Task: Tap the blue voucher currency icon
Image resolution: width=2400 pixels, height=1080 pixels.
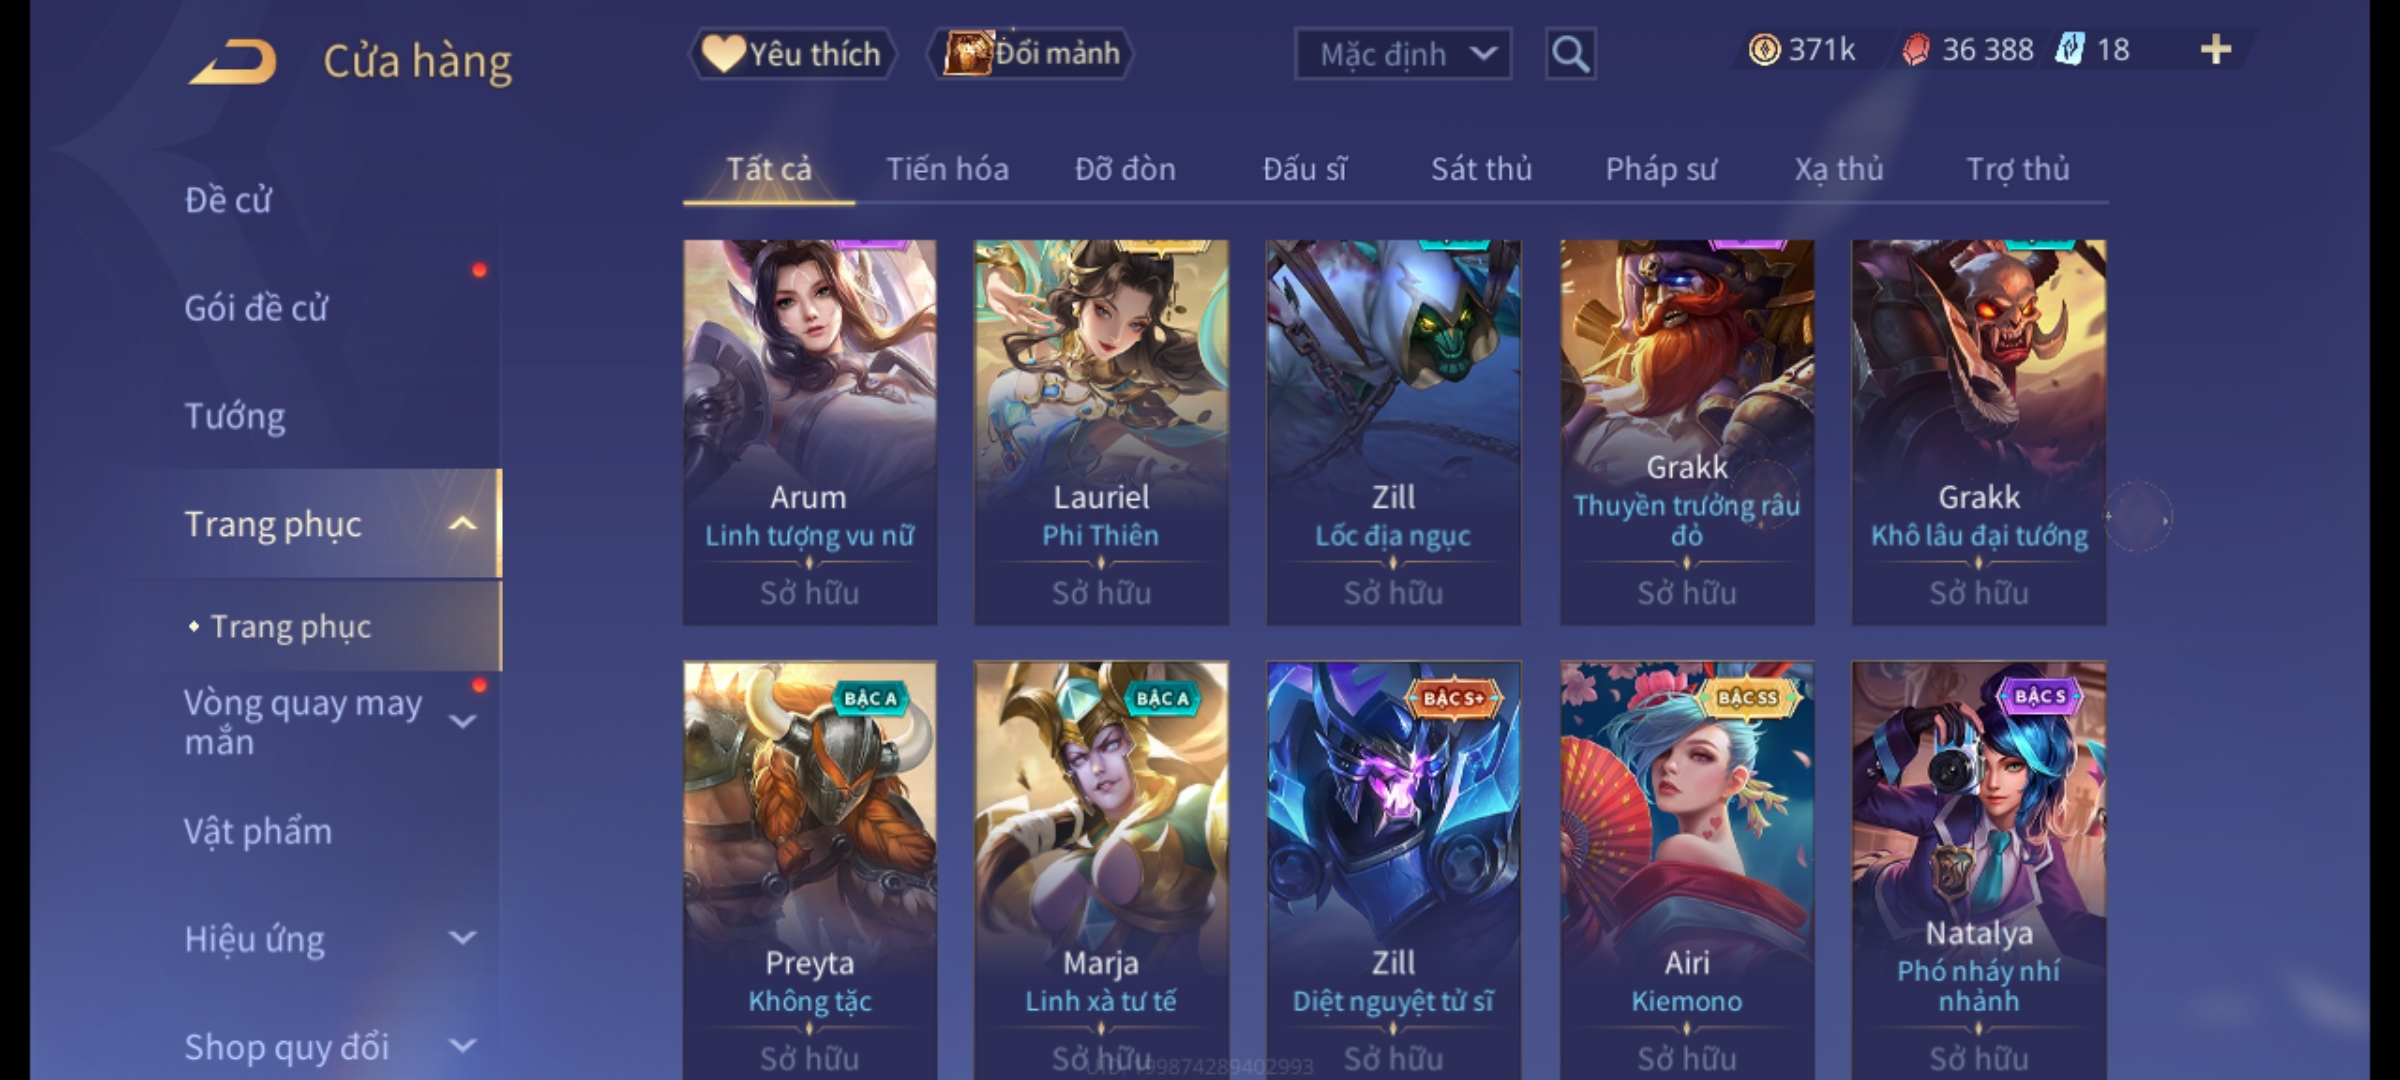Action: (x=2069, y=49)
